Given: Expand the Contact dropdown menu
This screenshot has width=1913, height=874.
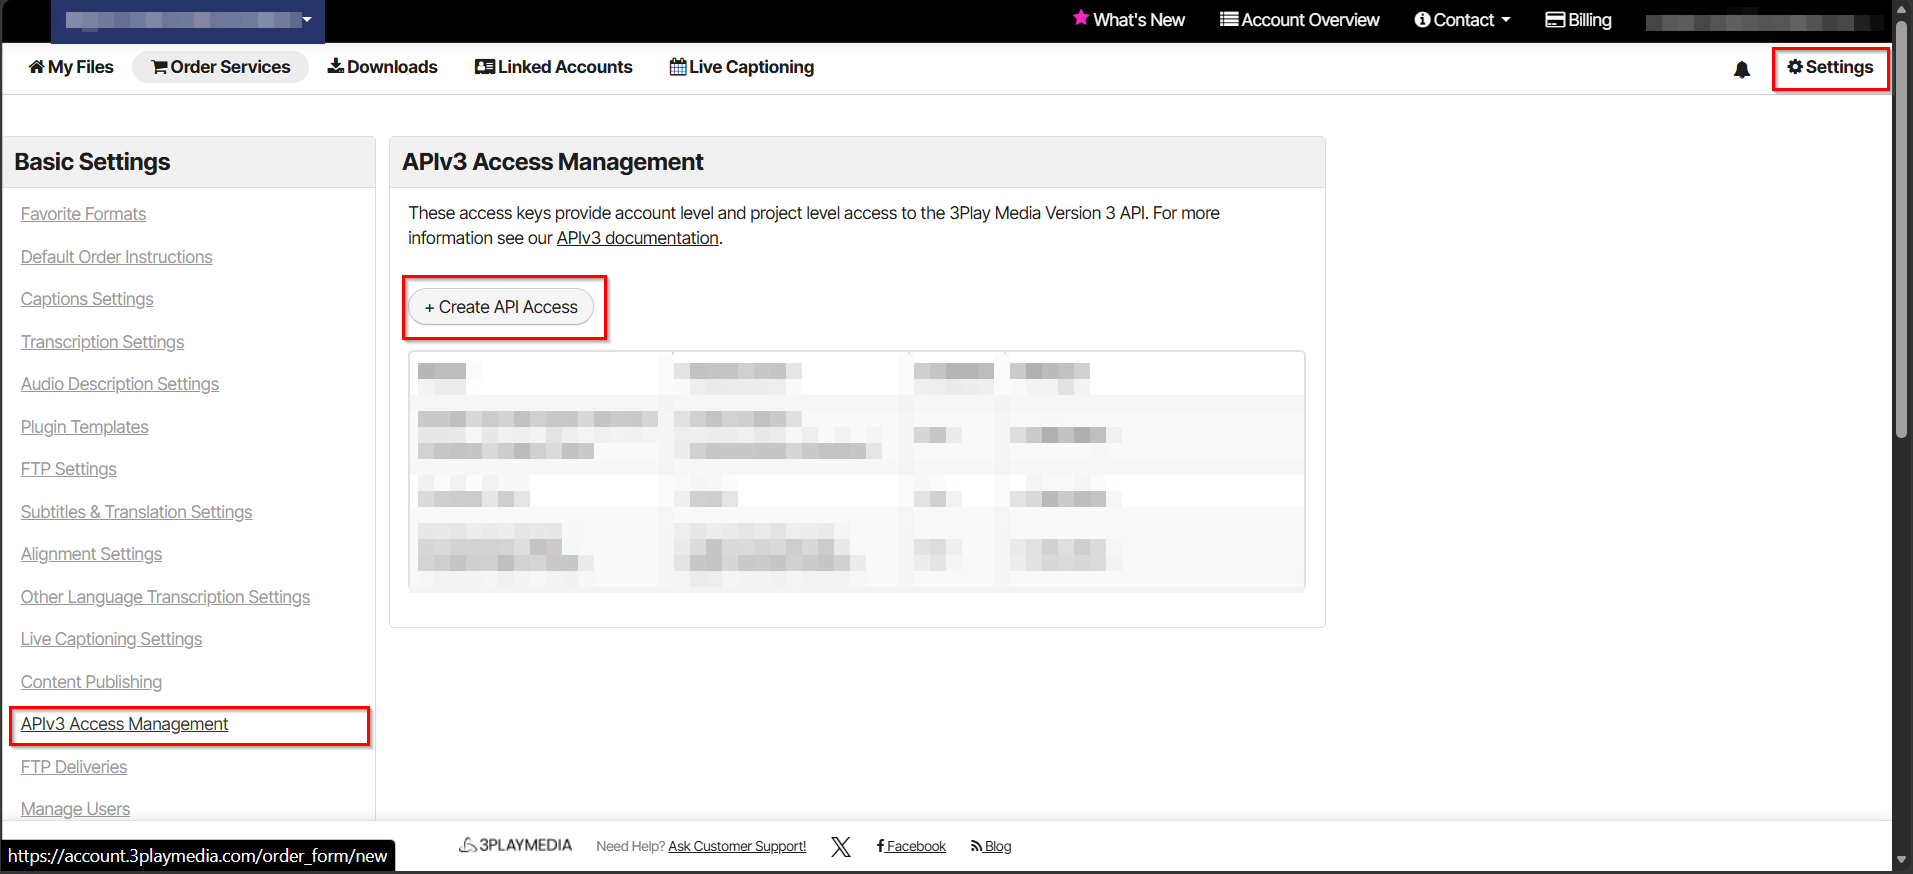Looking at the screenshot, I should coord(1462,20).
